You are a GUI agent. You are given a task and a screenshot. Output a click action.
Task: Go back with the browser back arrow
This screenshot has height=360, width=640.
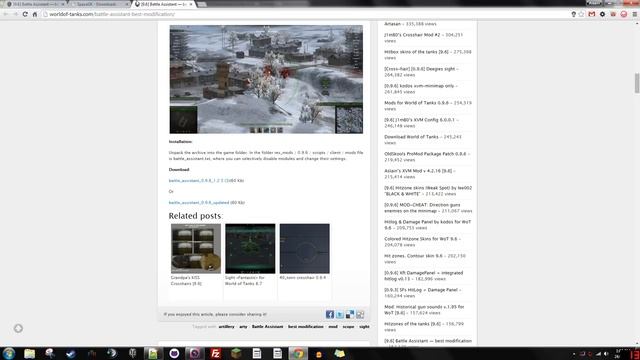click(5, 14)
